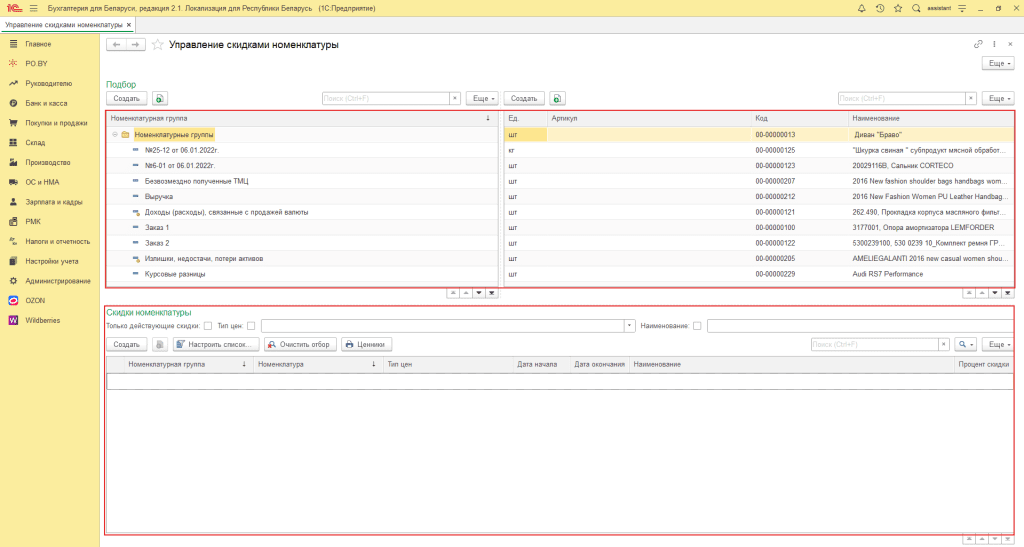Select the Выручка group row
Image resolution: width=1024 pixels, height=547 pixels.
tap(302, 196)
